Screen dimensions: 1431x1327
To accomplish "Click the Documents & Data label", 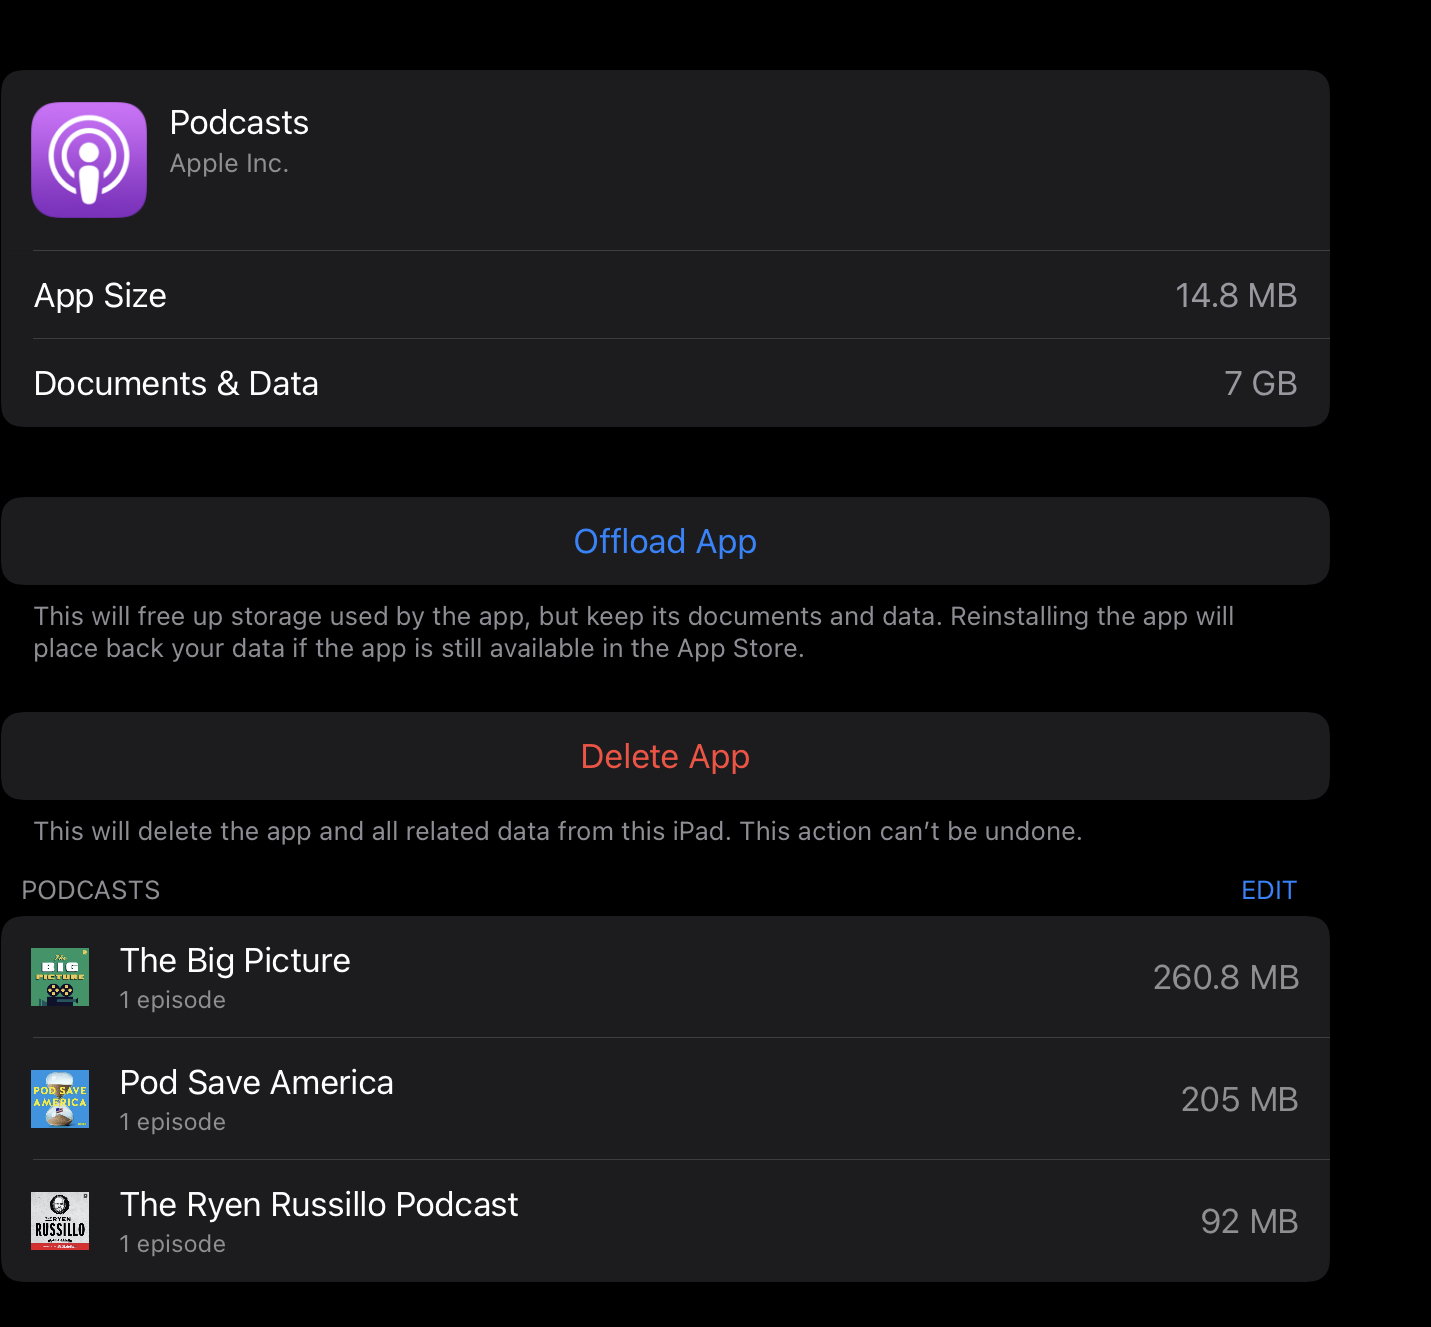I will (176, 384).
